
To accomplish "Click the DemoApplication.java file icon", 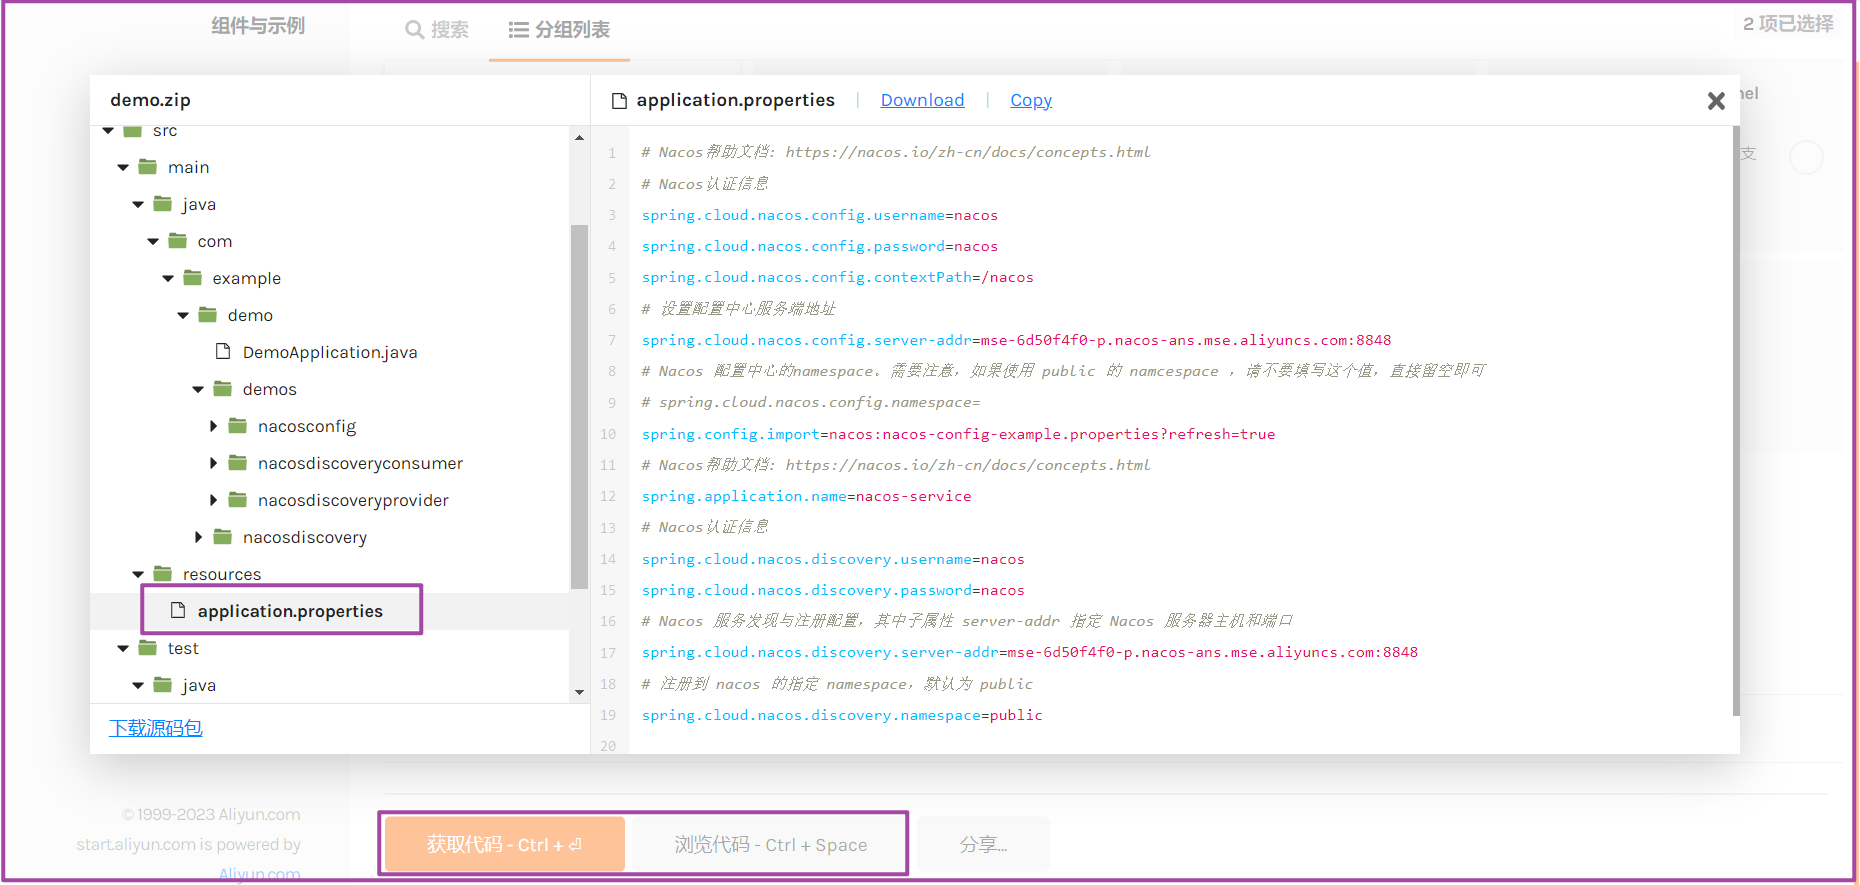I will pyautogui.click(x=223, y=352).
